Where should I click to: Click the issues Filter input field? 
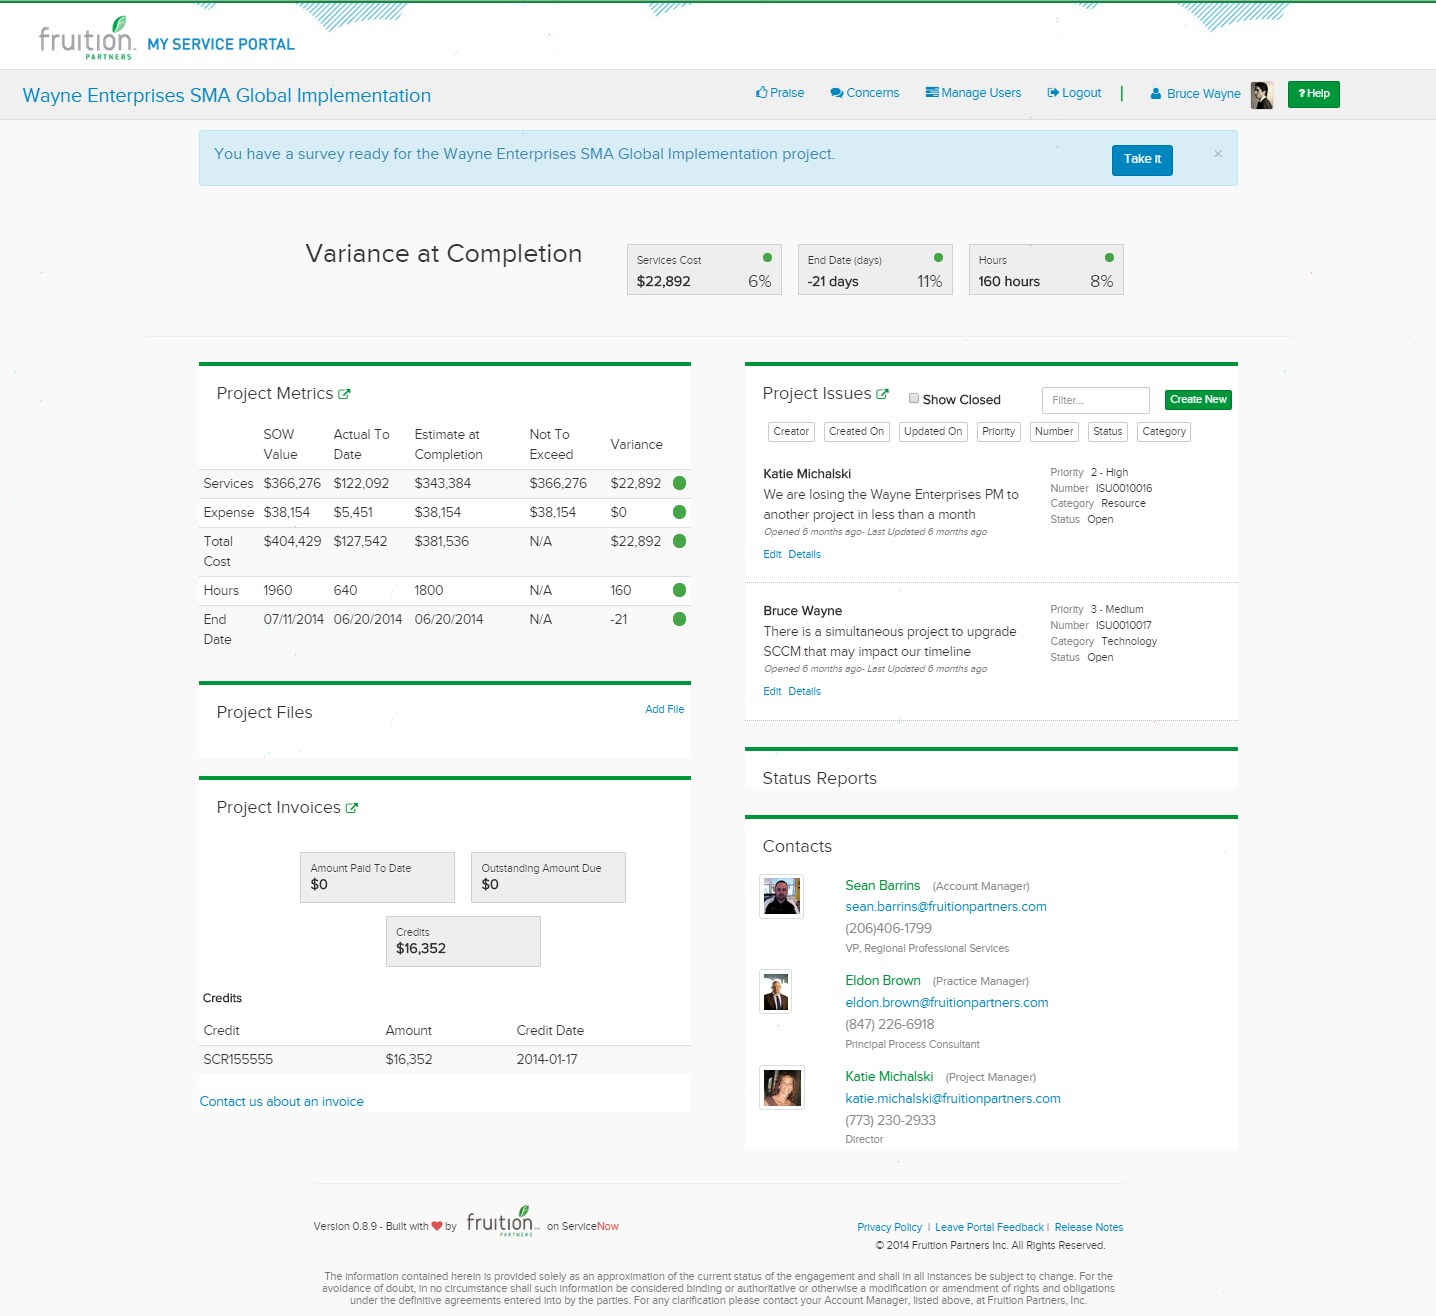point(1096,400)
